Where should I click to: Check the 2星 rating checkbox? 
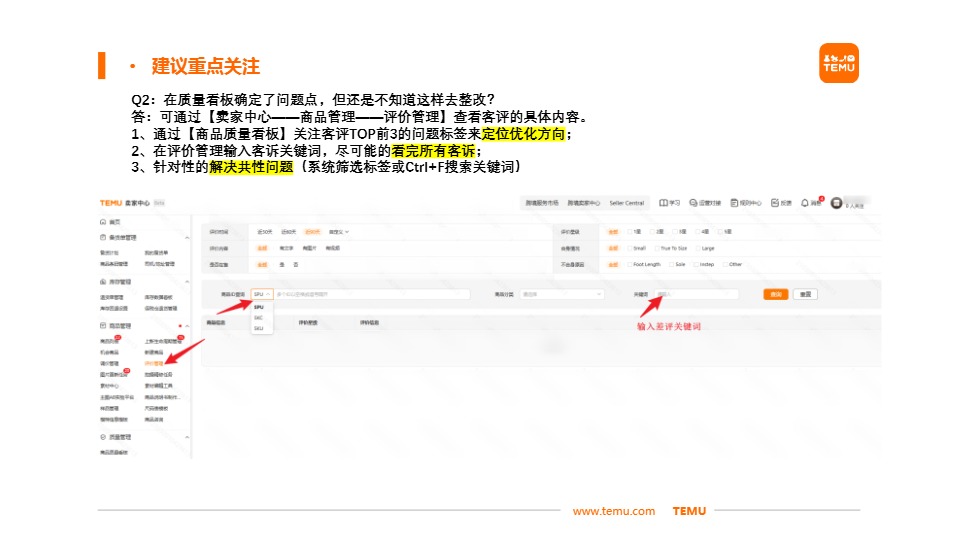click(653, 232)
